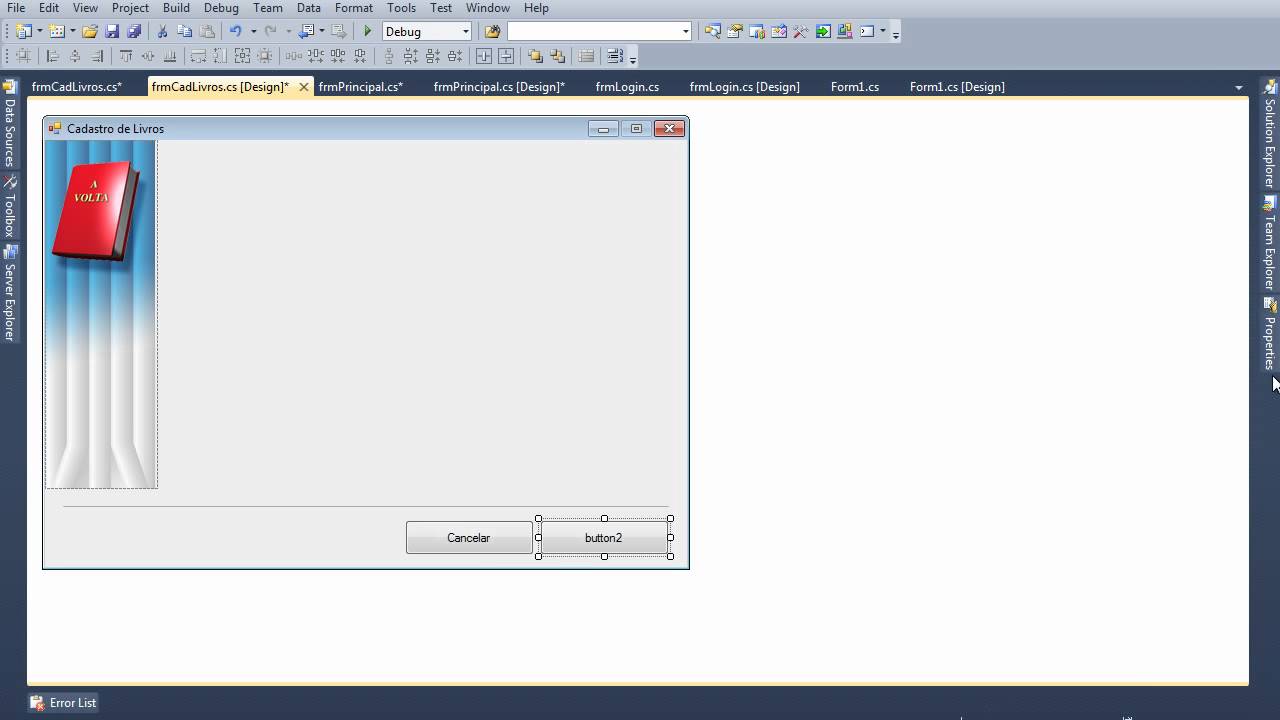Click the Align Lefts layout icon
The height and width of the screenshot is (720, 1280).
click(53, 56)
